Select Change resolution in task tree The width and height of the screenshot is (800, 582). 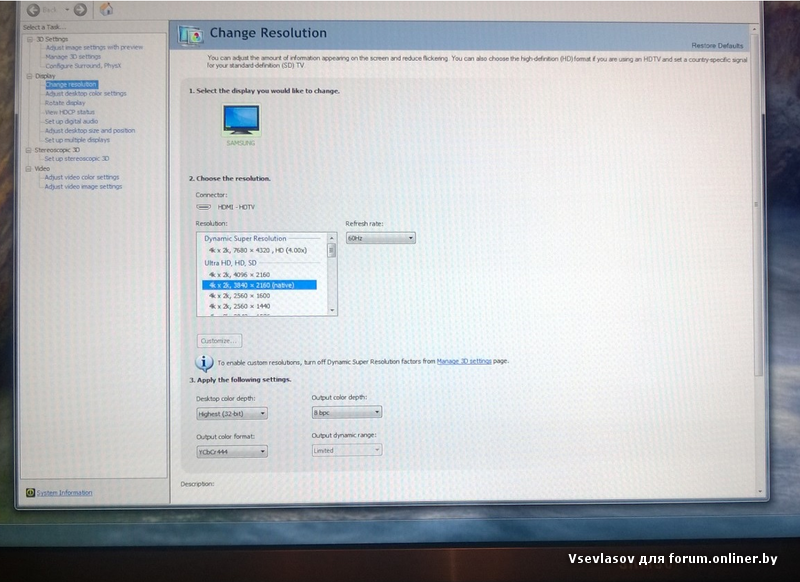[x=71, y=84]
